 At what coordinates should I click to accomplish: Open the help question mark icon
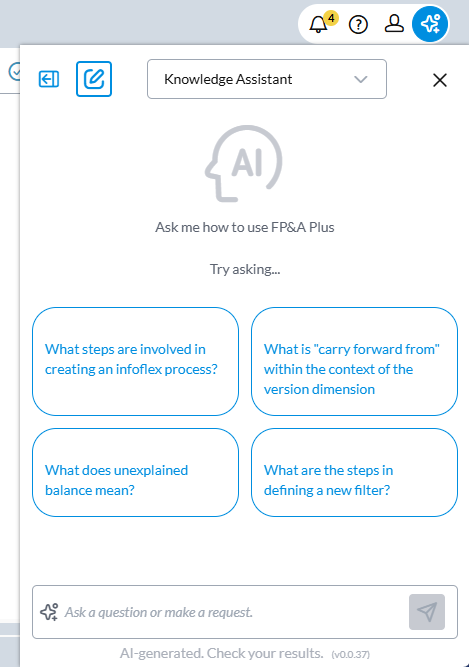358,25
